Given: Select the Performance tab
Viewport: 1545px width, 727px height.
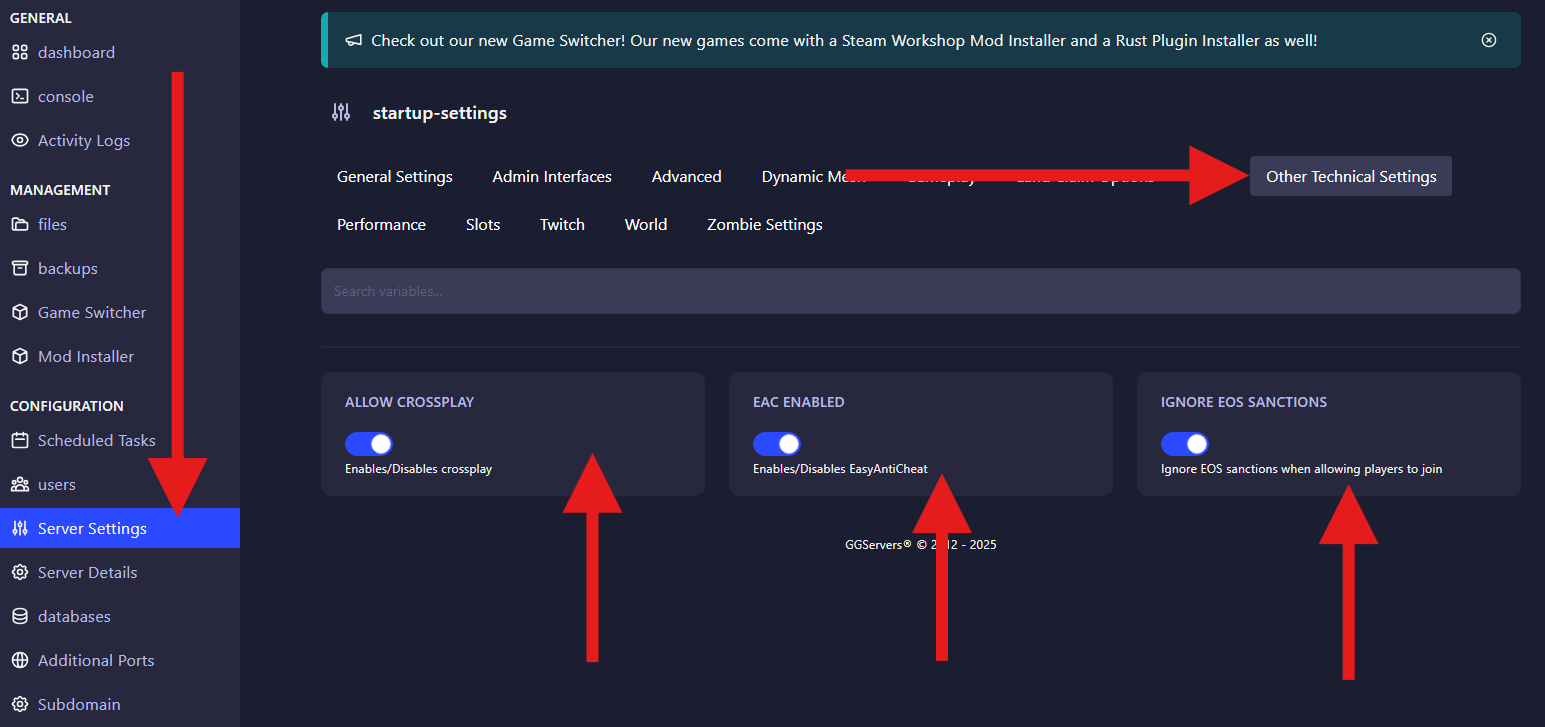Looking at the screenshot, I should click(381, 224).
